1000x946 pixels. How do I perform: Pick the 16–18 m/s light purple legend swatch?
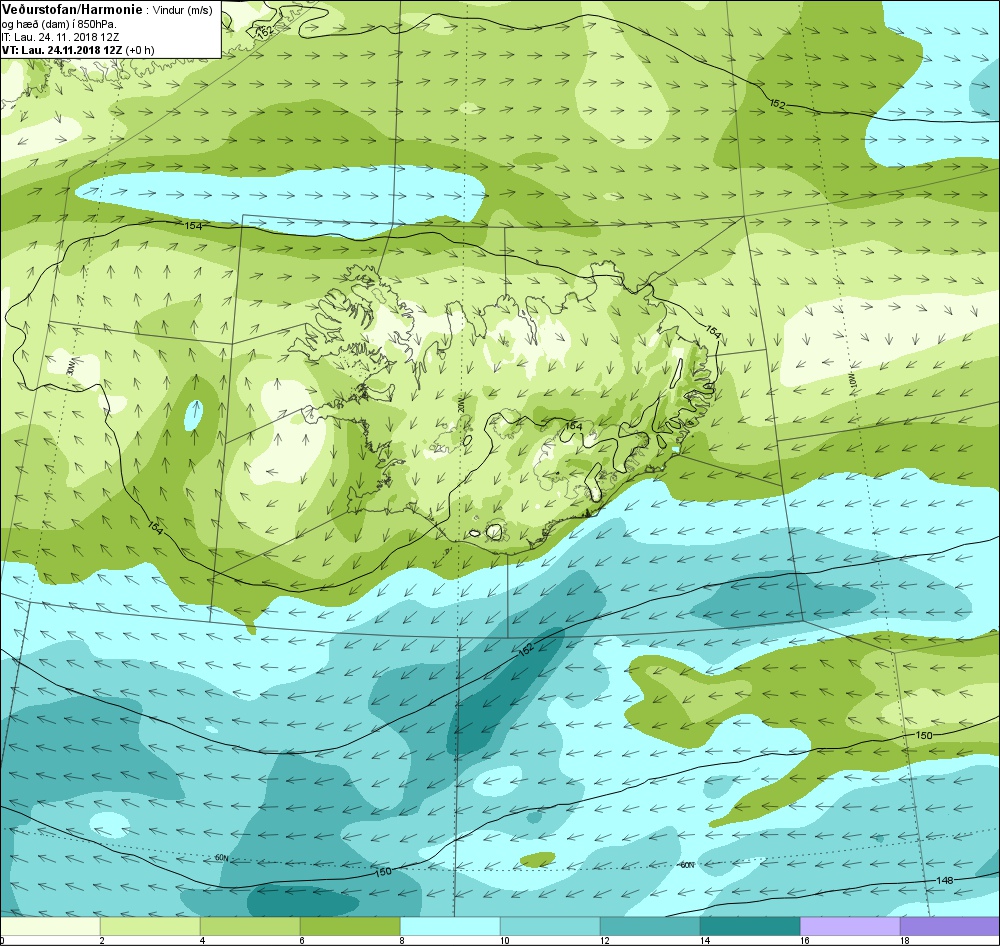849,926
